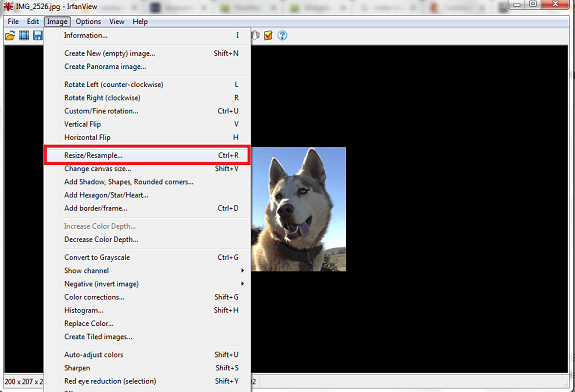Image resolution: width=575 pixels, height=392 pixels.
Task: Select Red eye reduction (selection)
Action: pyautogui.click(x=147, y=381)
